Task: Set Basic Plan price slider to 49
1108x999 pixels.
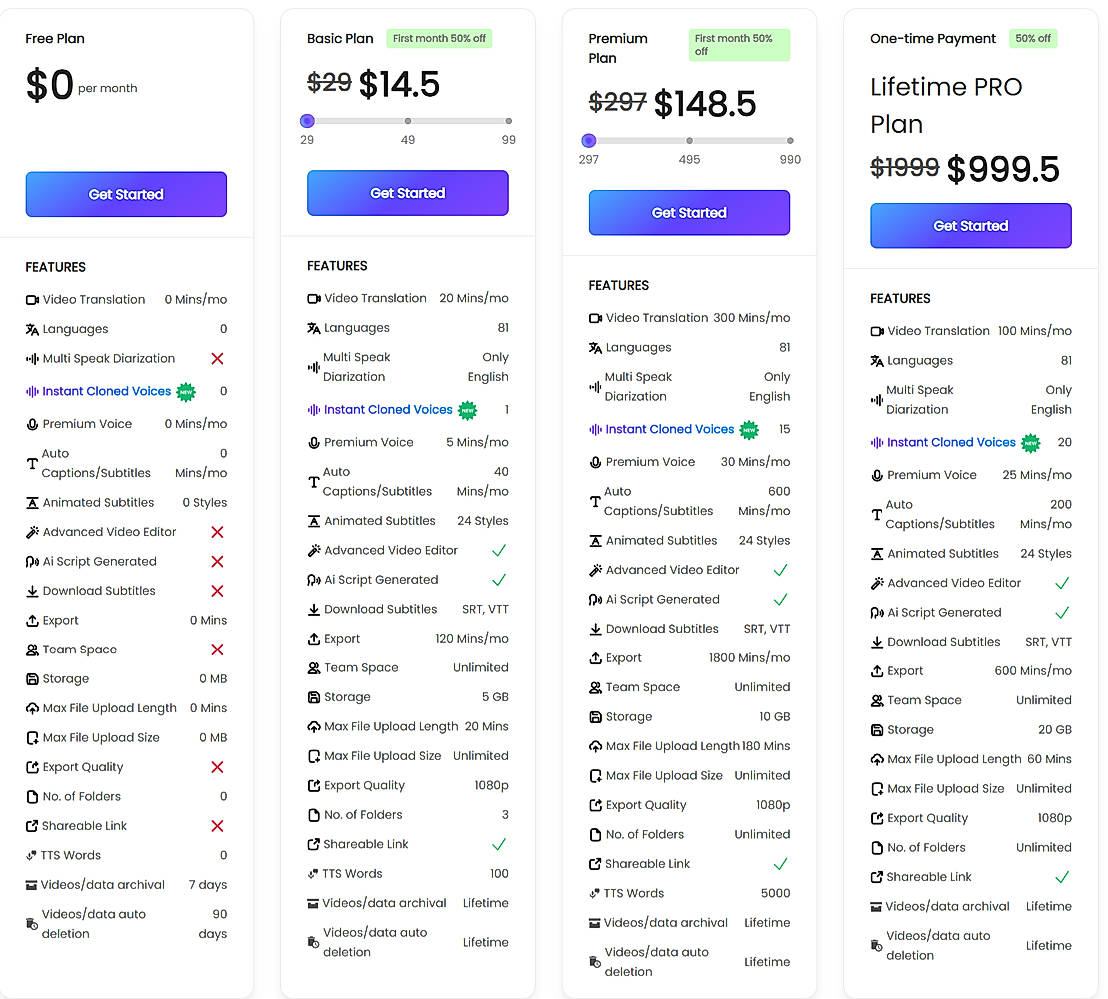Action: click(408, 121)
